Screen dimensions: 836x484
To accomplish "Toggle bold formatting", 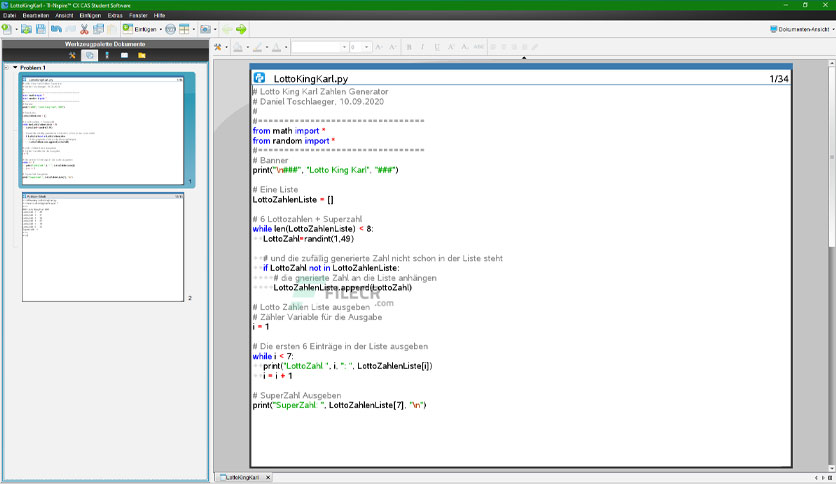I will 409,47.
